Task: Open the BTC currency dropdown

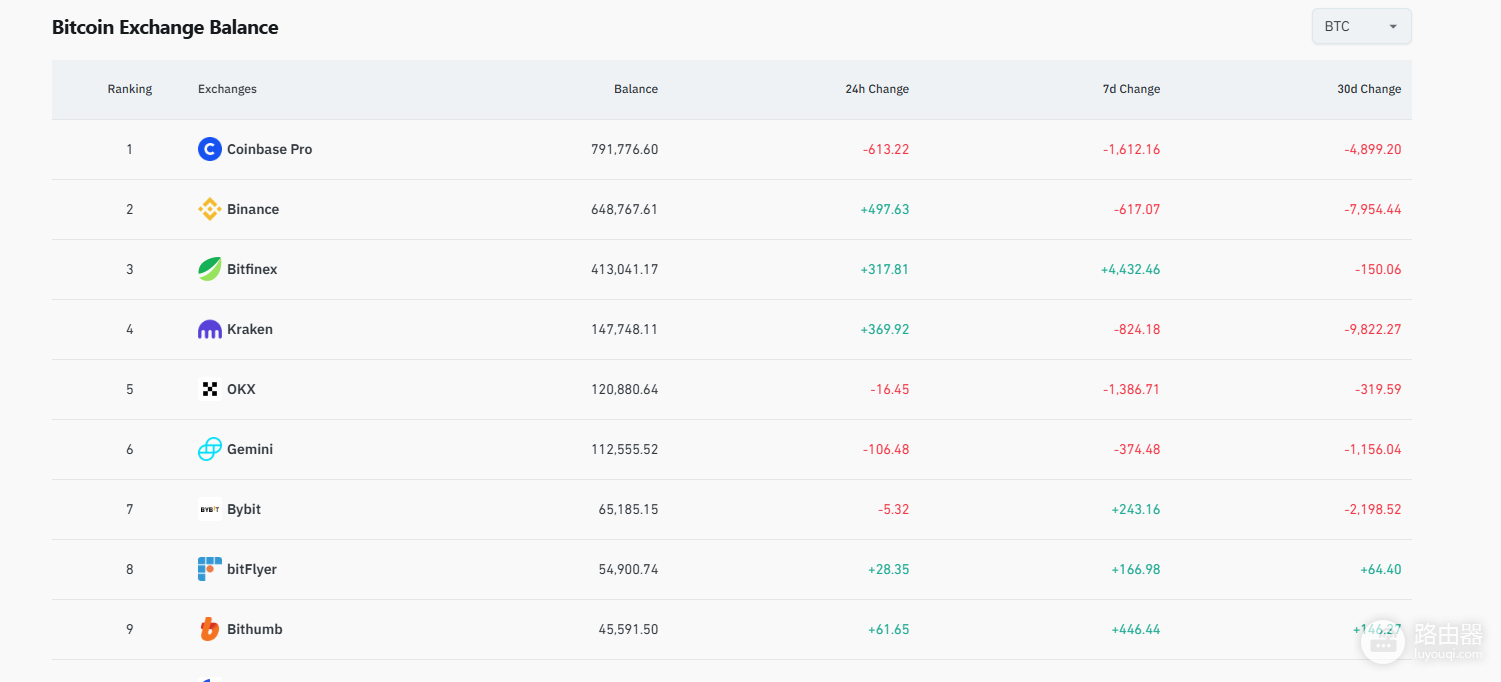Action: 1361,27
